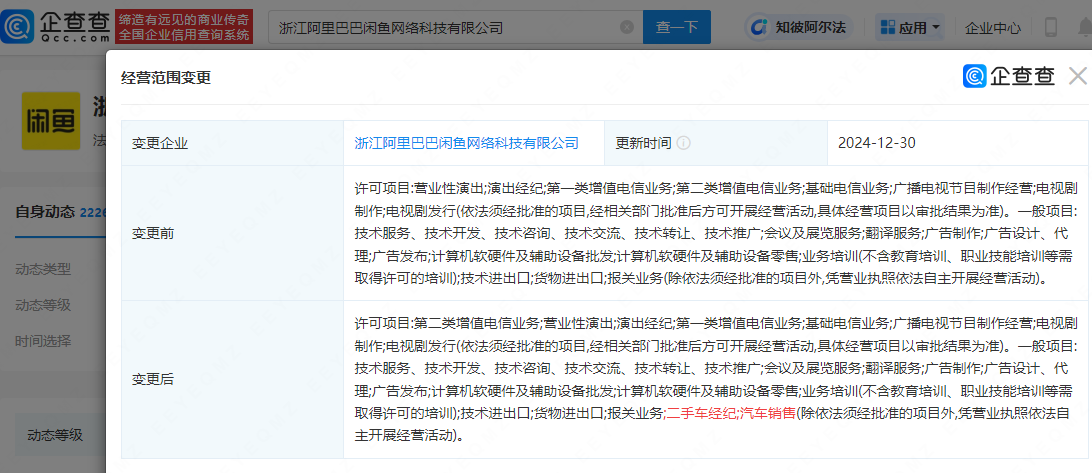Click the 动态类型 filter label
Image resolution: width=1092 pixels, height=473 pixels.
tap(42, 269)
